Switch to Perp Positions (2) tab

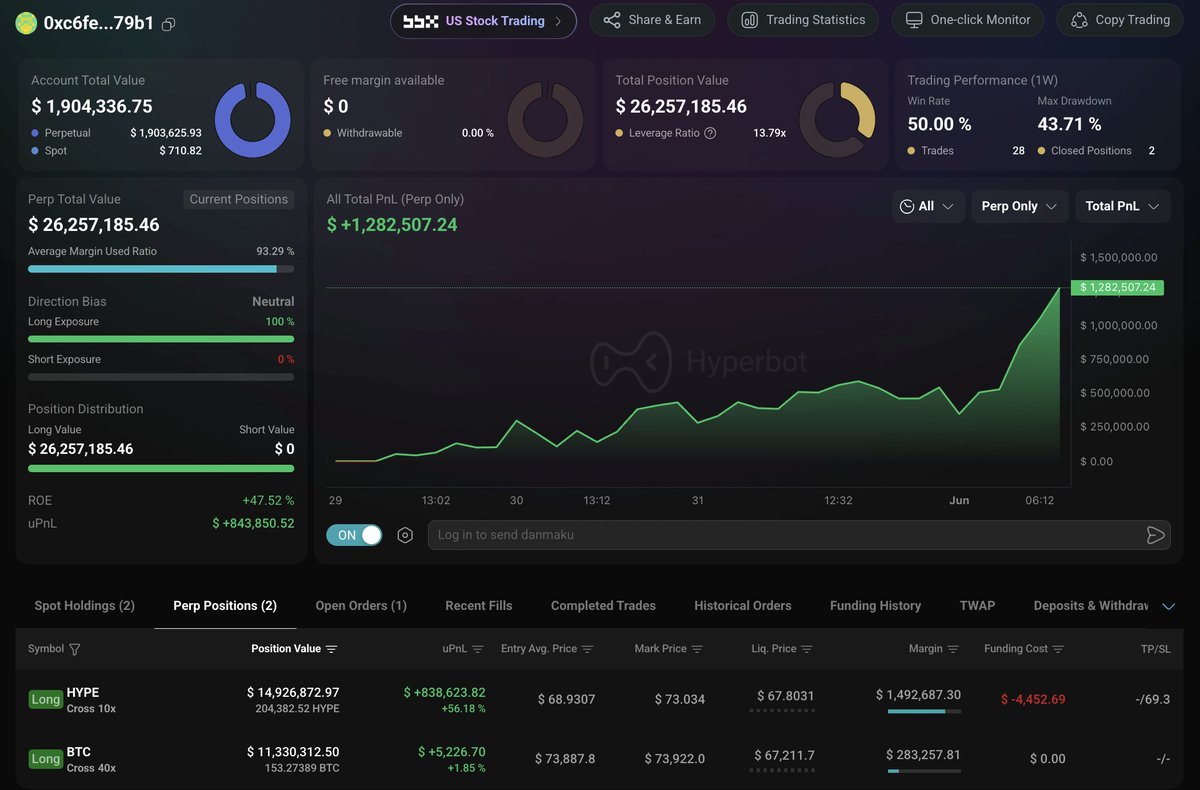[x=225, y=605]
